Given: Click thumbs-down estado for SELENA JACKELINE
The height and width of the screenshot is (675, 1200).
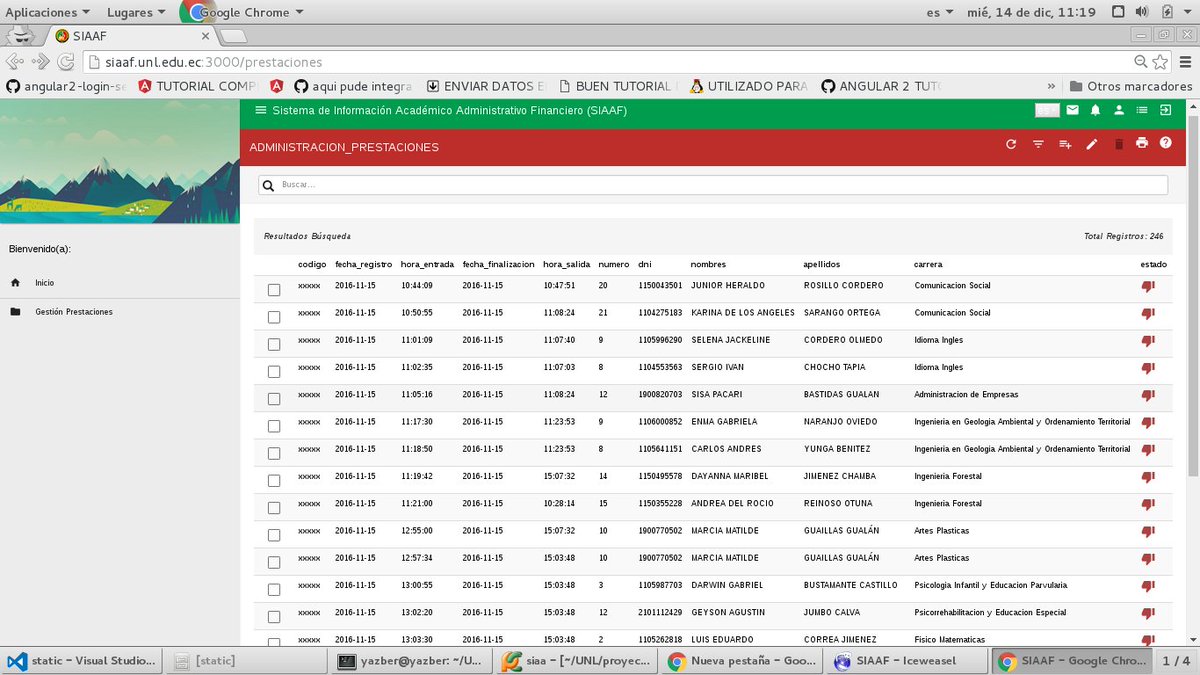Looking at the screenshot, I should click(1148, 340).
